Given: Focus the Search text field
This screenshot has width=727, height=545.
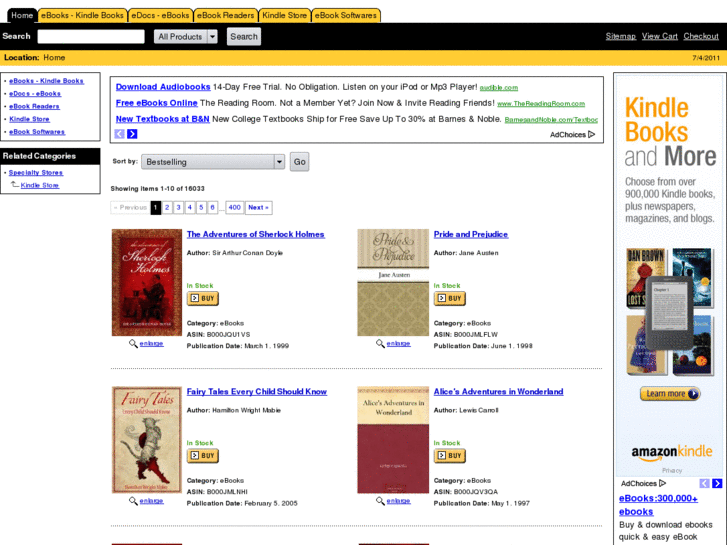Looking at the screenshot, I should click(x=91, y=37).
